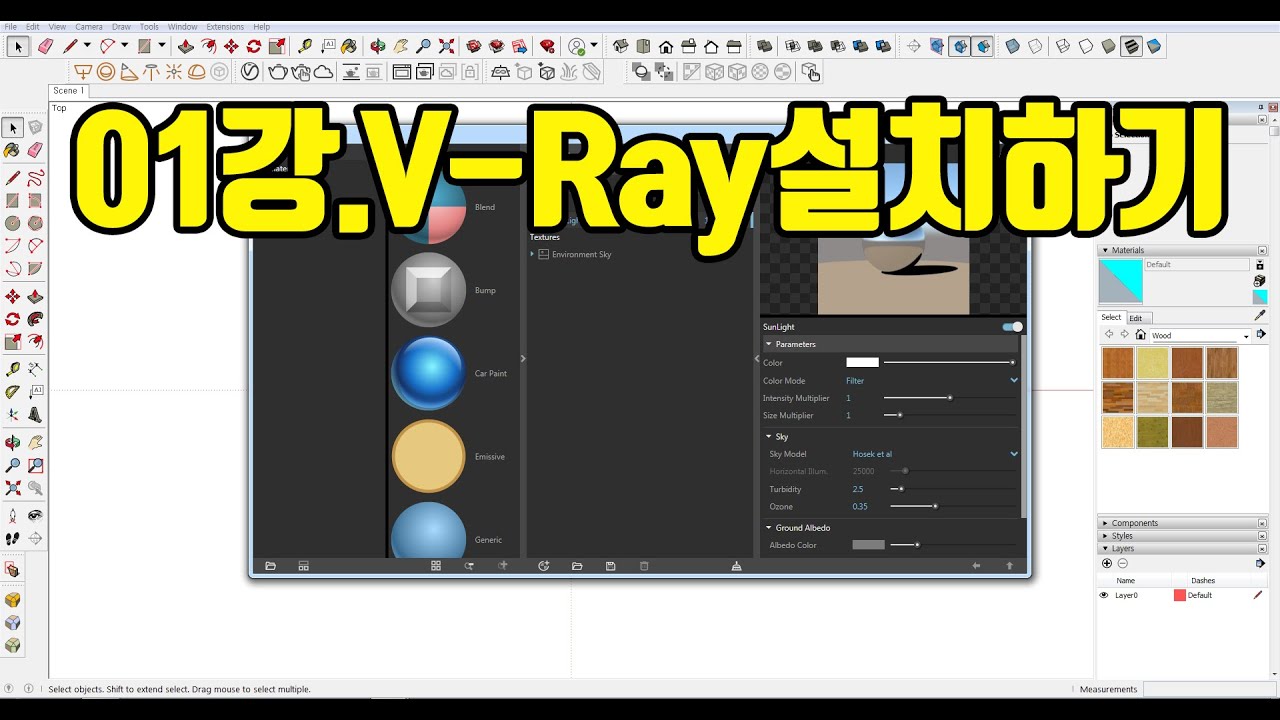Click the Albedo Color gray swatch

pyautogui.click(x=868, y=545)
